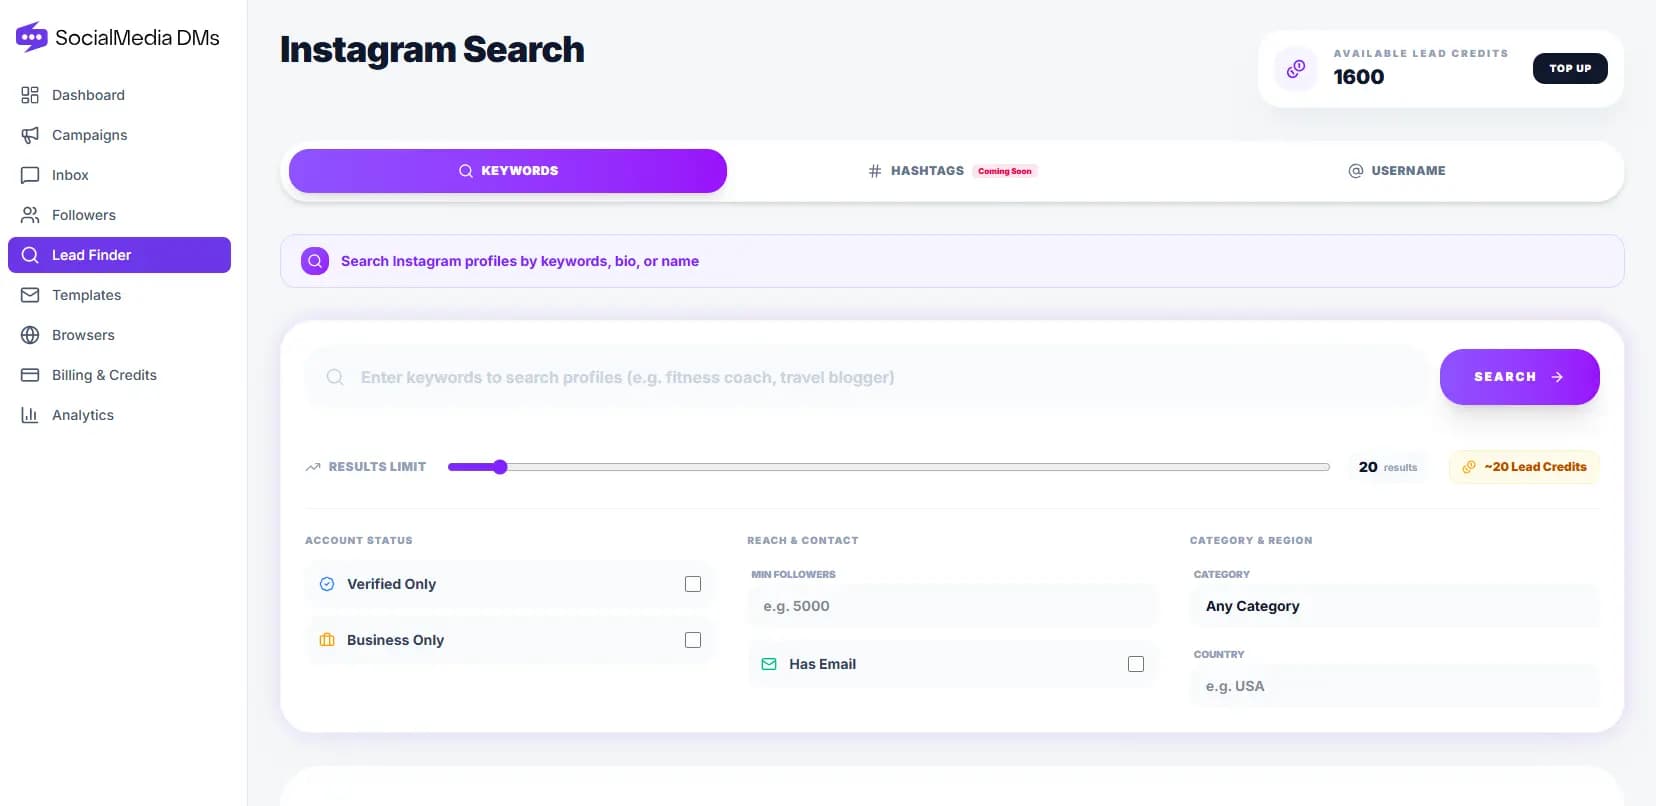The height and width of the screenshot is (806, 1656).
Task: Click the Campaigns megaphone icon
Action: 30,135
